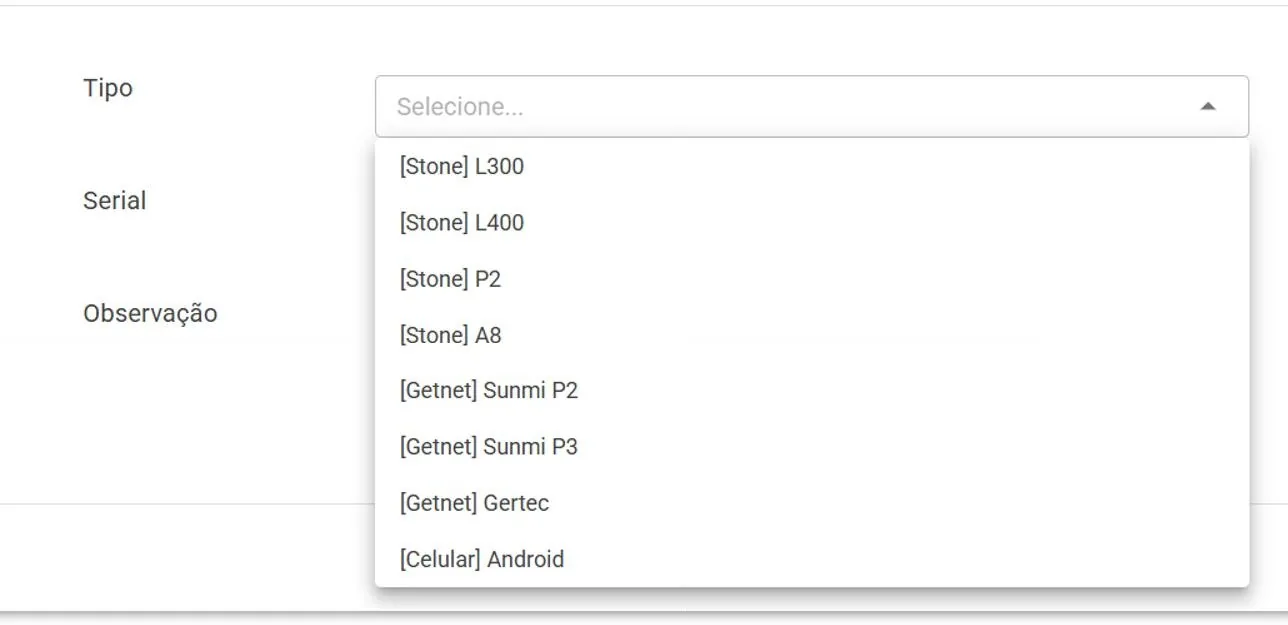Pick the only mobile phone device type
The width and height of the screenshot is (1288, 625).
812,559
